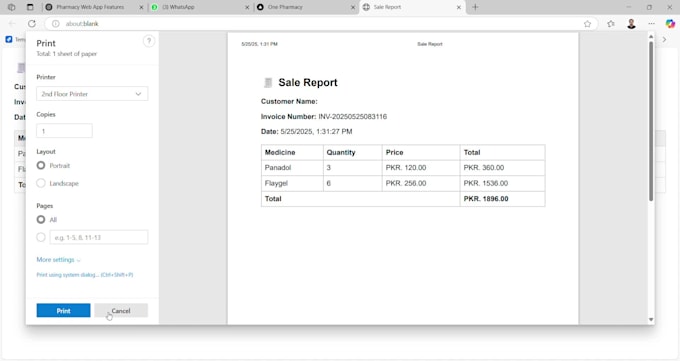
Task: Open browser Settings and more menu
Action: tap(651, 24)
